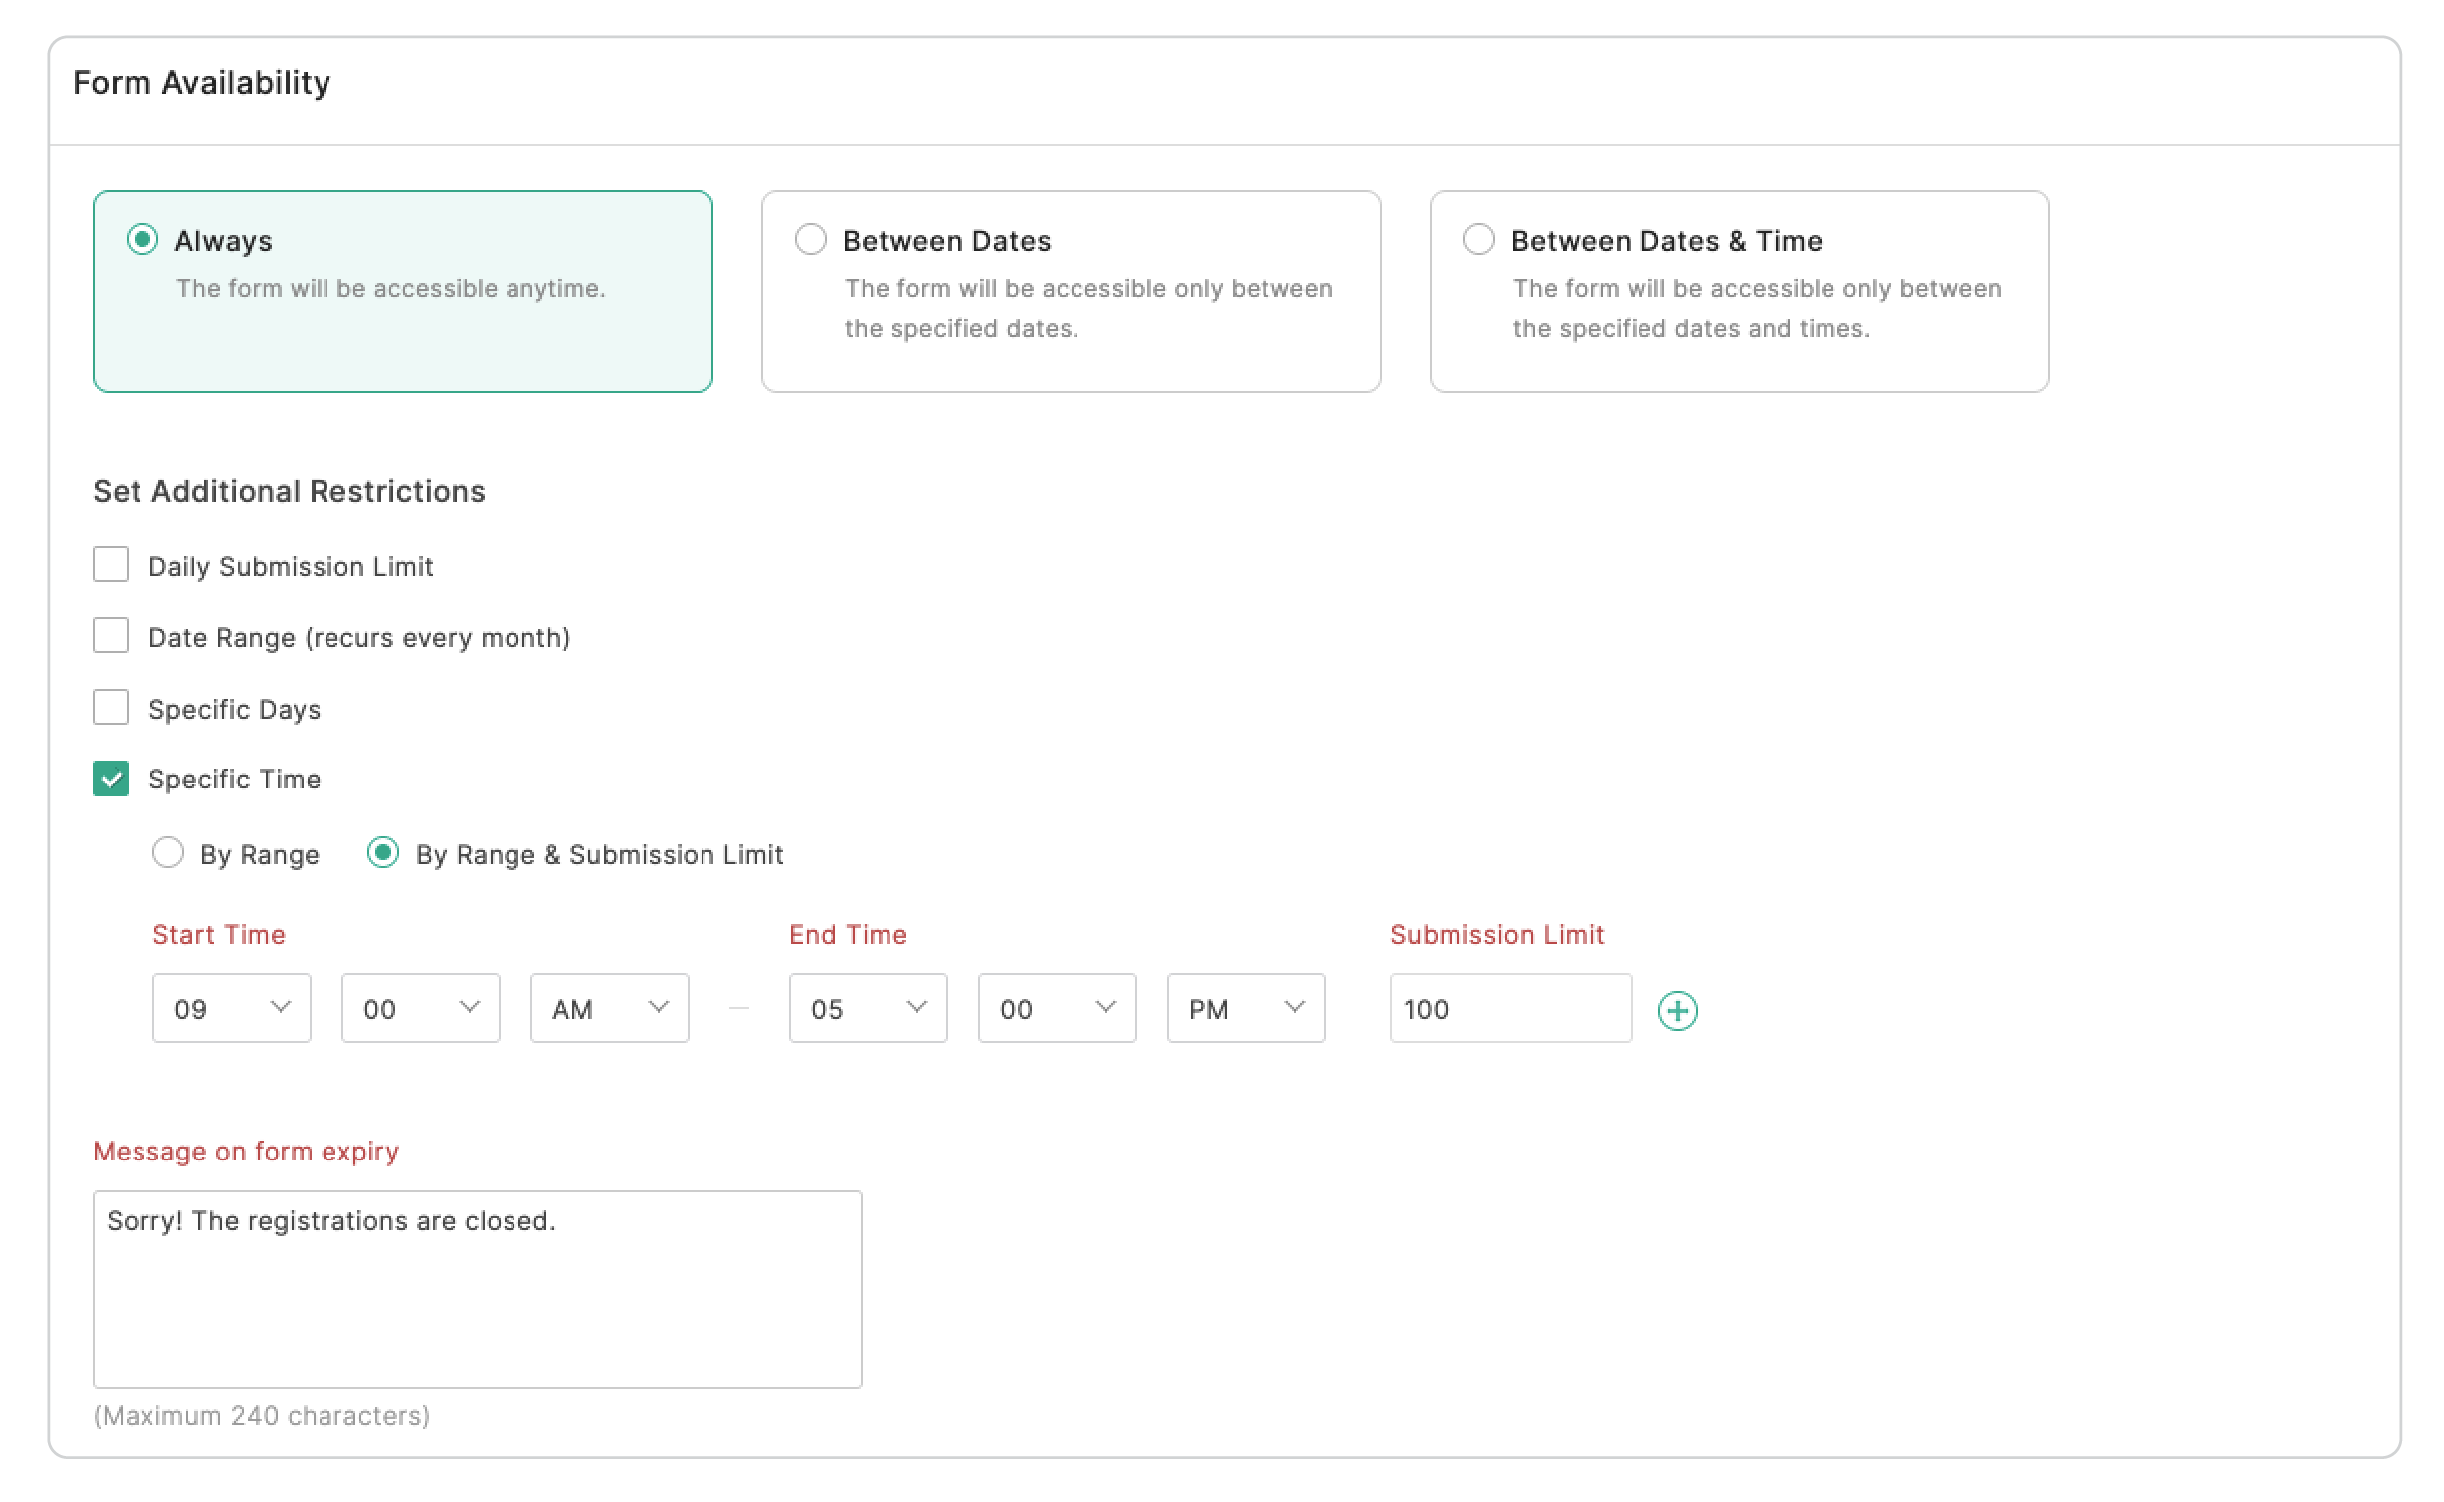This screenshot has height=1502, width=2444.
Task: Click the plus icon to add time range
Action: (x=1678, y=1009)
